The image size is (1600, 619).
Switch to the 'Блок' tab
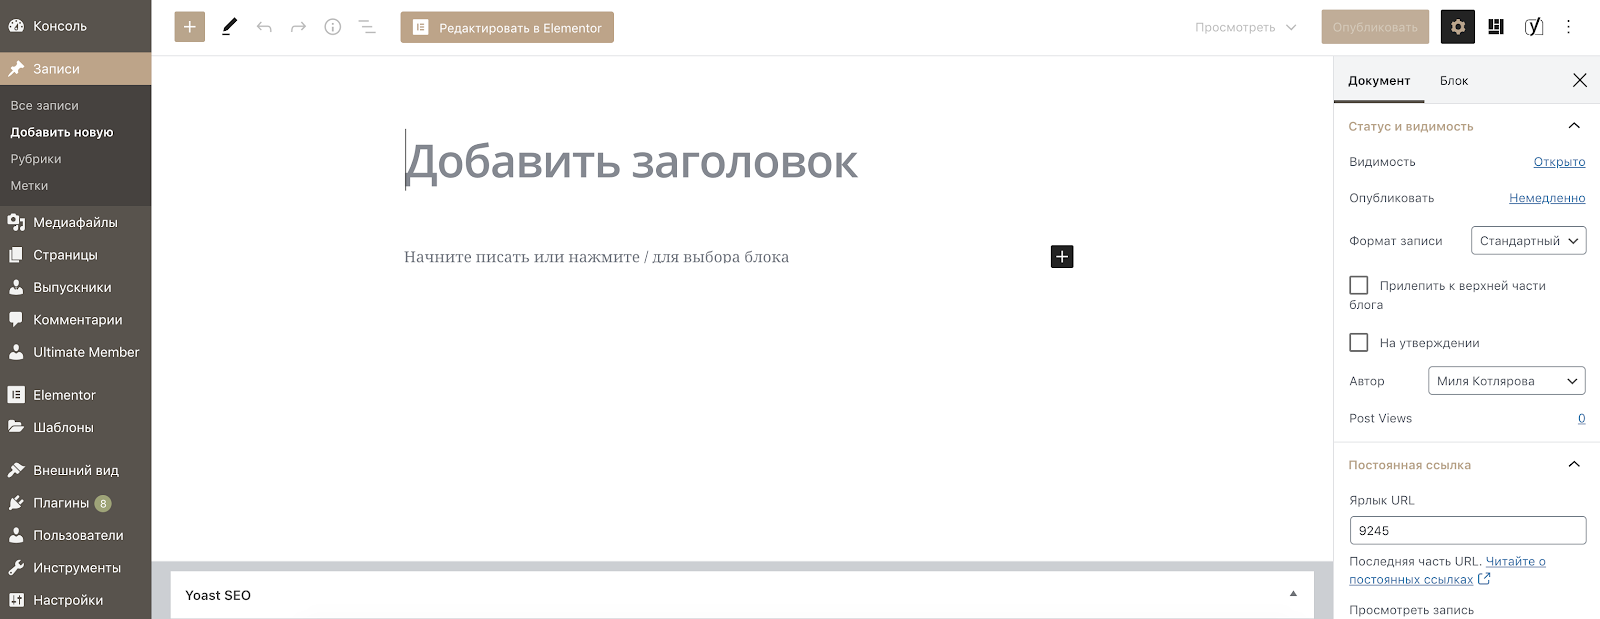click(1453, 81)
